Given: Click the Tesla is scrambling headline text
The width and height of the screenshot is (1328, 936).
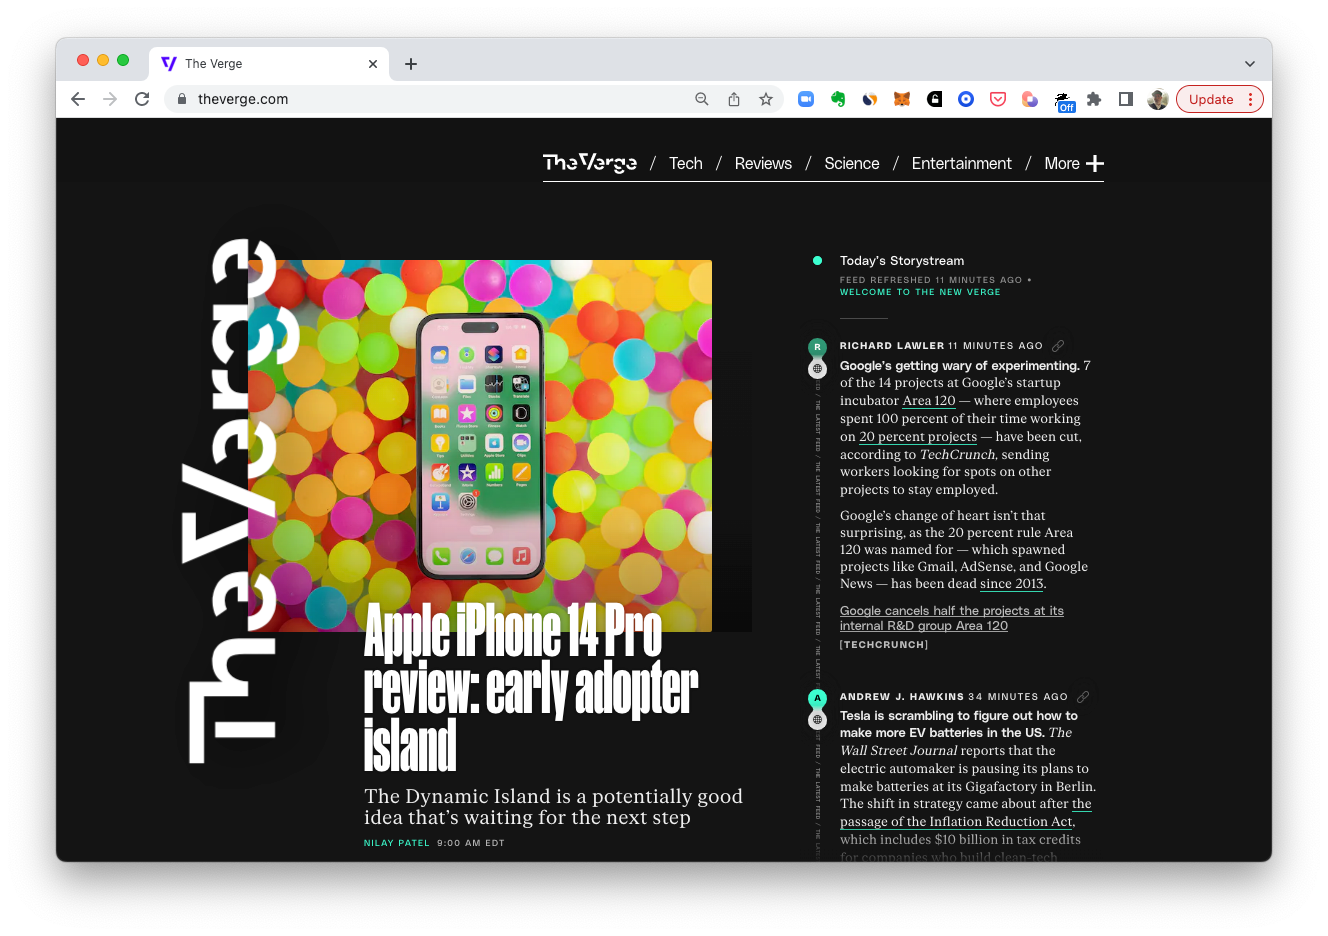Looking at the screenshot, I should coord(958,724).
